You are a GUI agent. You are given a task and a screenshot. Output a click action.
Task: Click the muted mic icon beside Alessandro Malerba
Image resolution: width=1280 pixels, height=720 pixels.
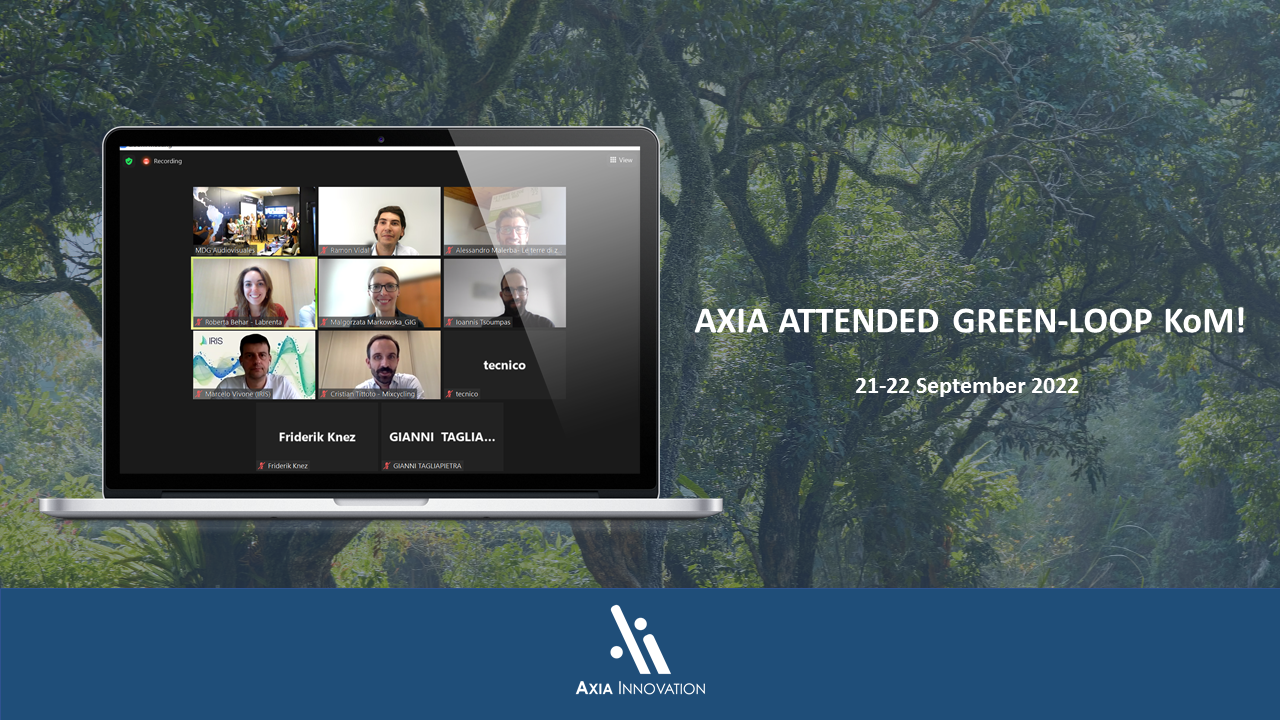[x=449, y=250]
